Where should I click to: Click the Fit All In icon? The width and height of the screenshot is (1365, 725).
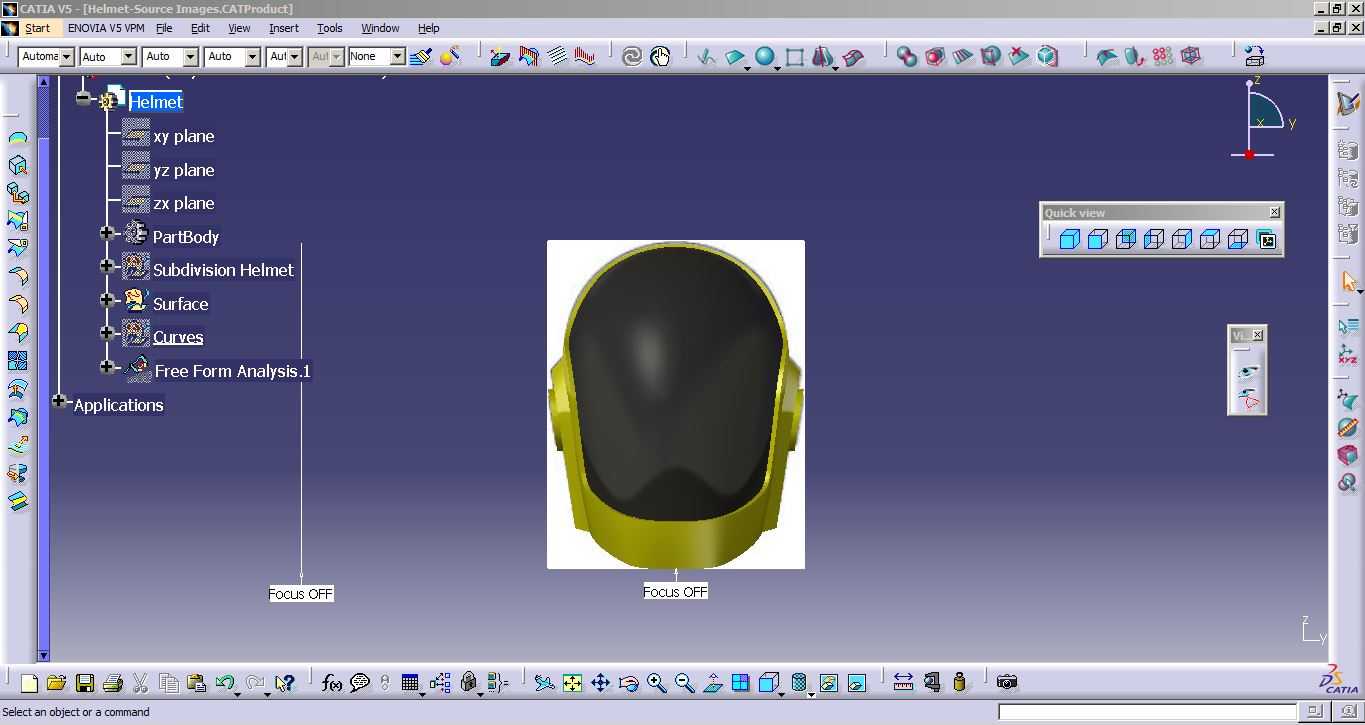[x=572, y=683]
